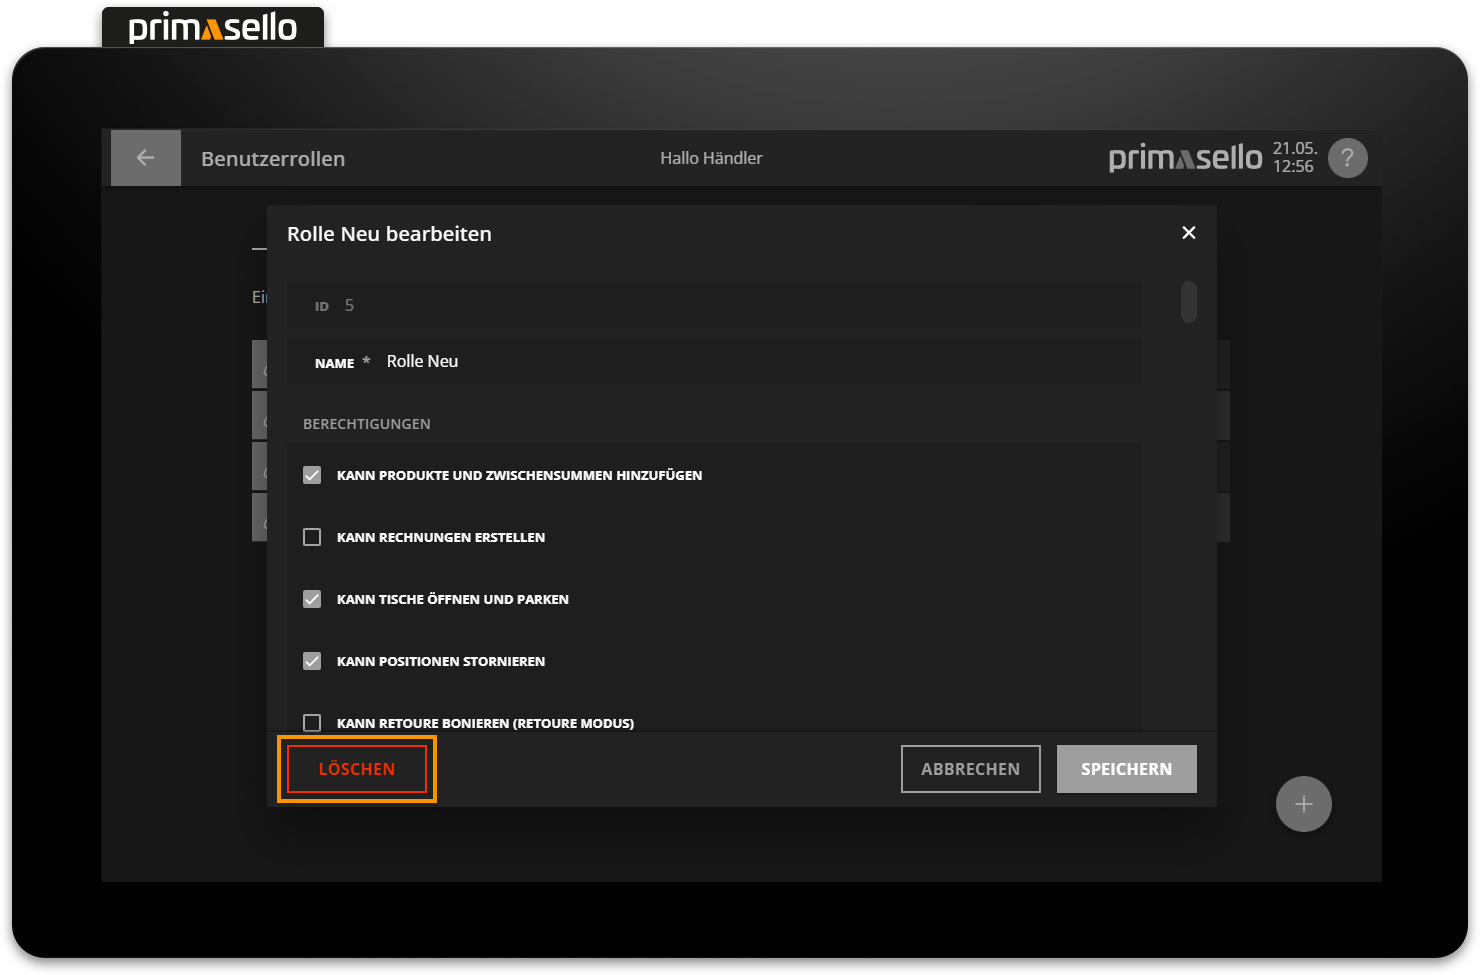
Task: Select the ID field showing 5
Action: [700, 306]
